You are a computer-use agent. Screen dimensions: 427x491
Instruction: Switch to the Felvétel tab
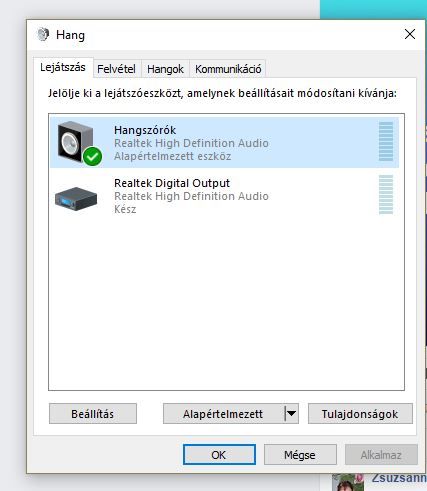point(116,69)
